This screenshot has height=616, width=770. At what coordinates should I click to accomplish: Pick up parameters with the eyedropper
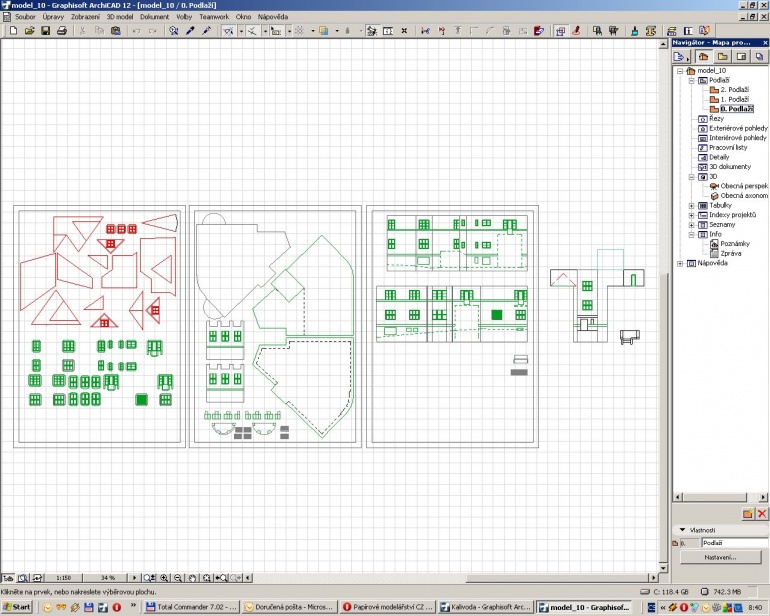(x=190, y=30)
